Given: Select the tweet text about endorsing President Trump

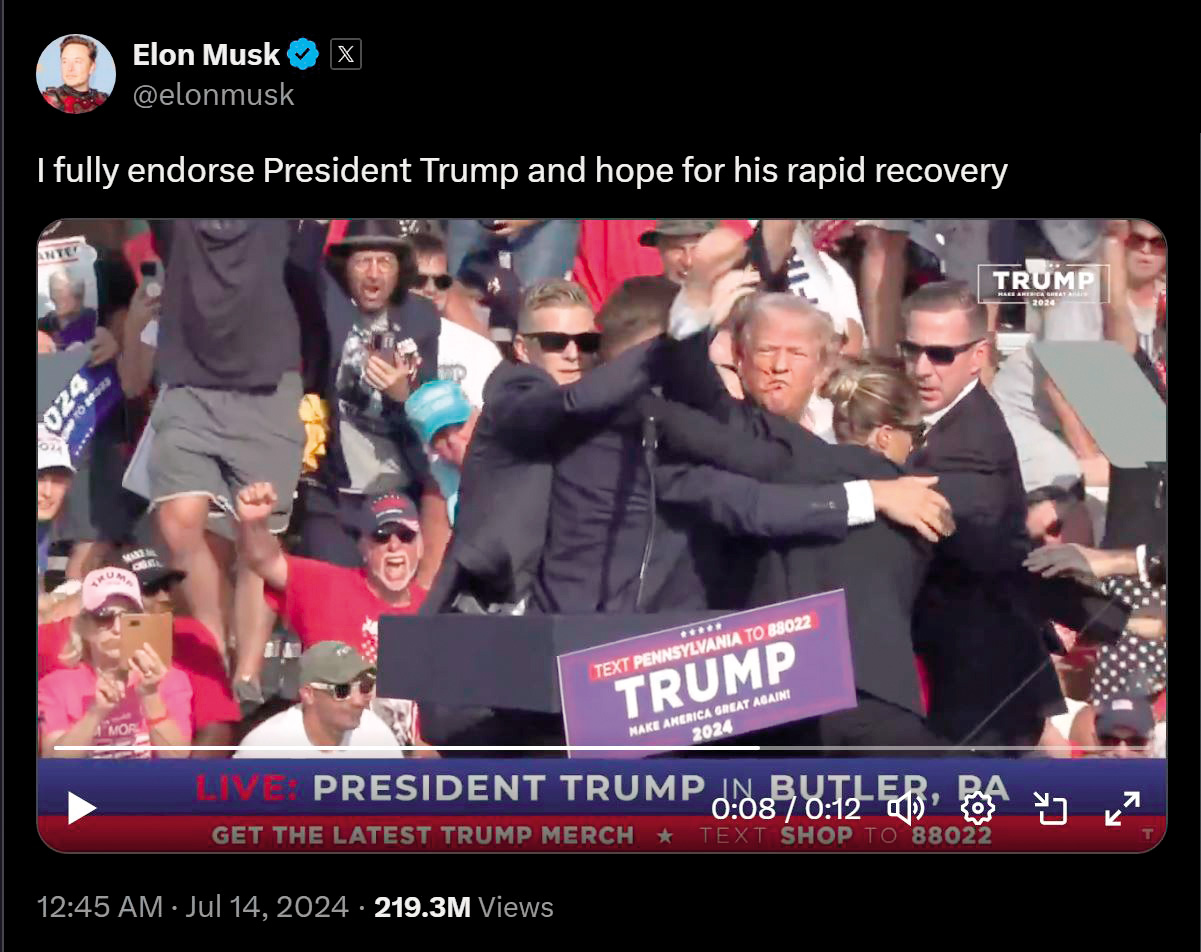Looking at the screenshot, I should [x=522, y=171].
